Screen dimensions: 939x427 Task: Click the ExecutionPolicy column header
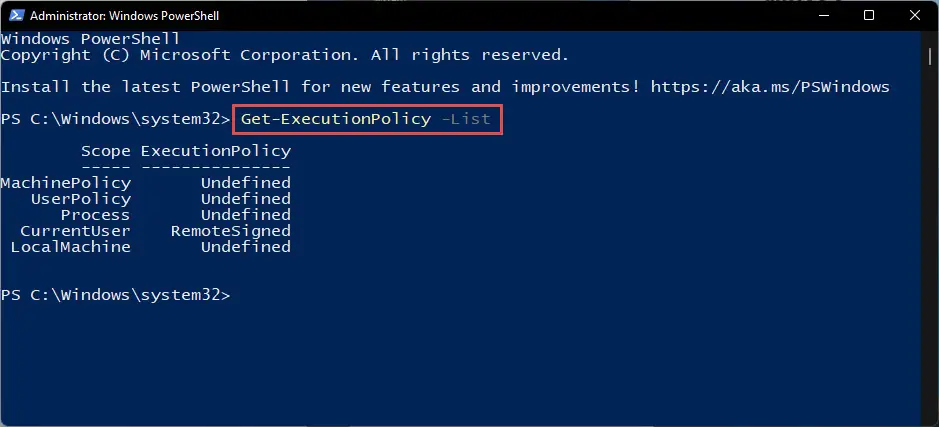click(x=216, y=151)
